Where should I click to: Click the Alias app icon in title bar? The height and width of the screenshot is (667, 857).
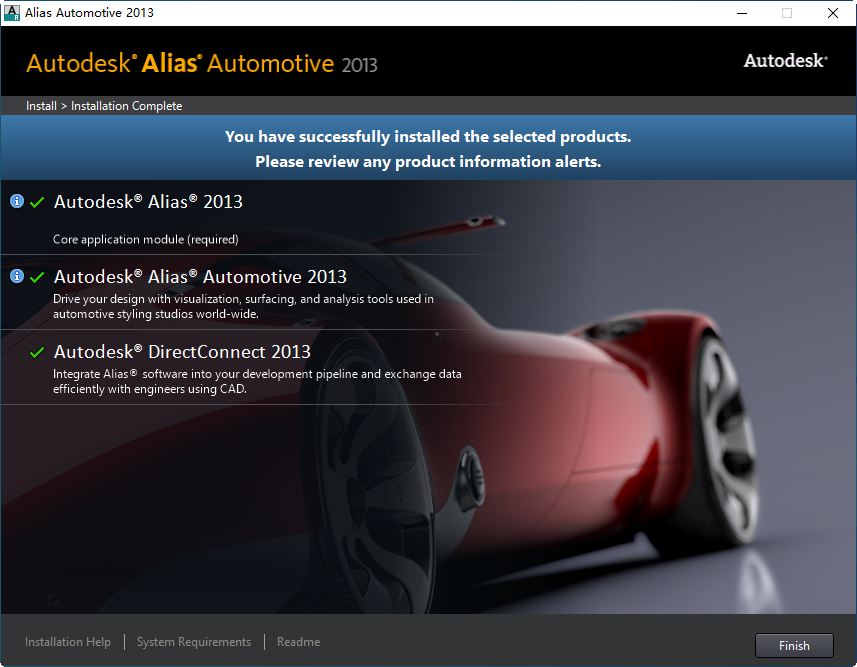click(x=11, y=13)
